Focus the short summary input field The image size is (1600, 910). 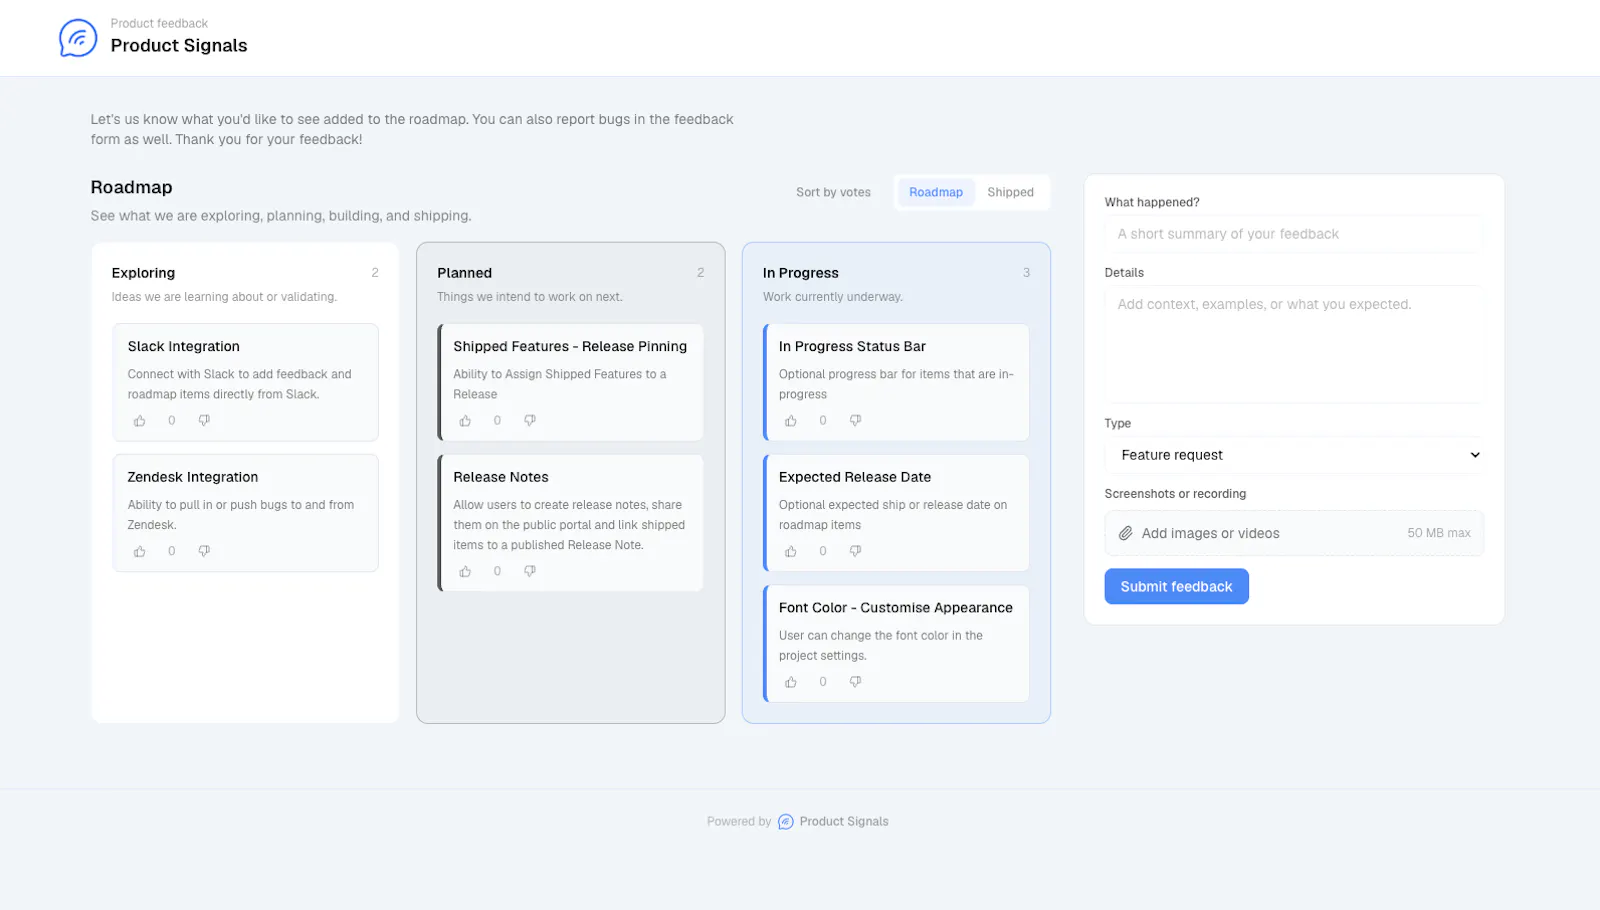1294,234
